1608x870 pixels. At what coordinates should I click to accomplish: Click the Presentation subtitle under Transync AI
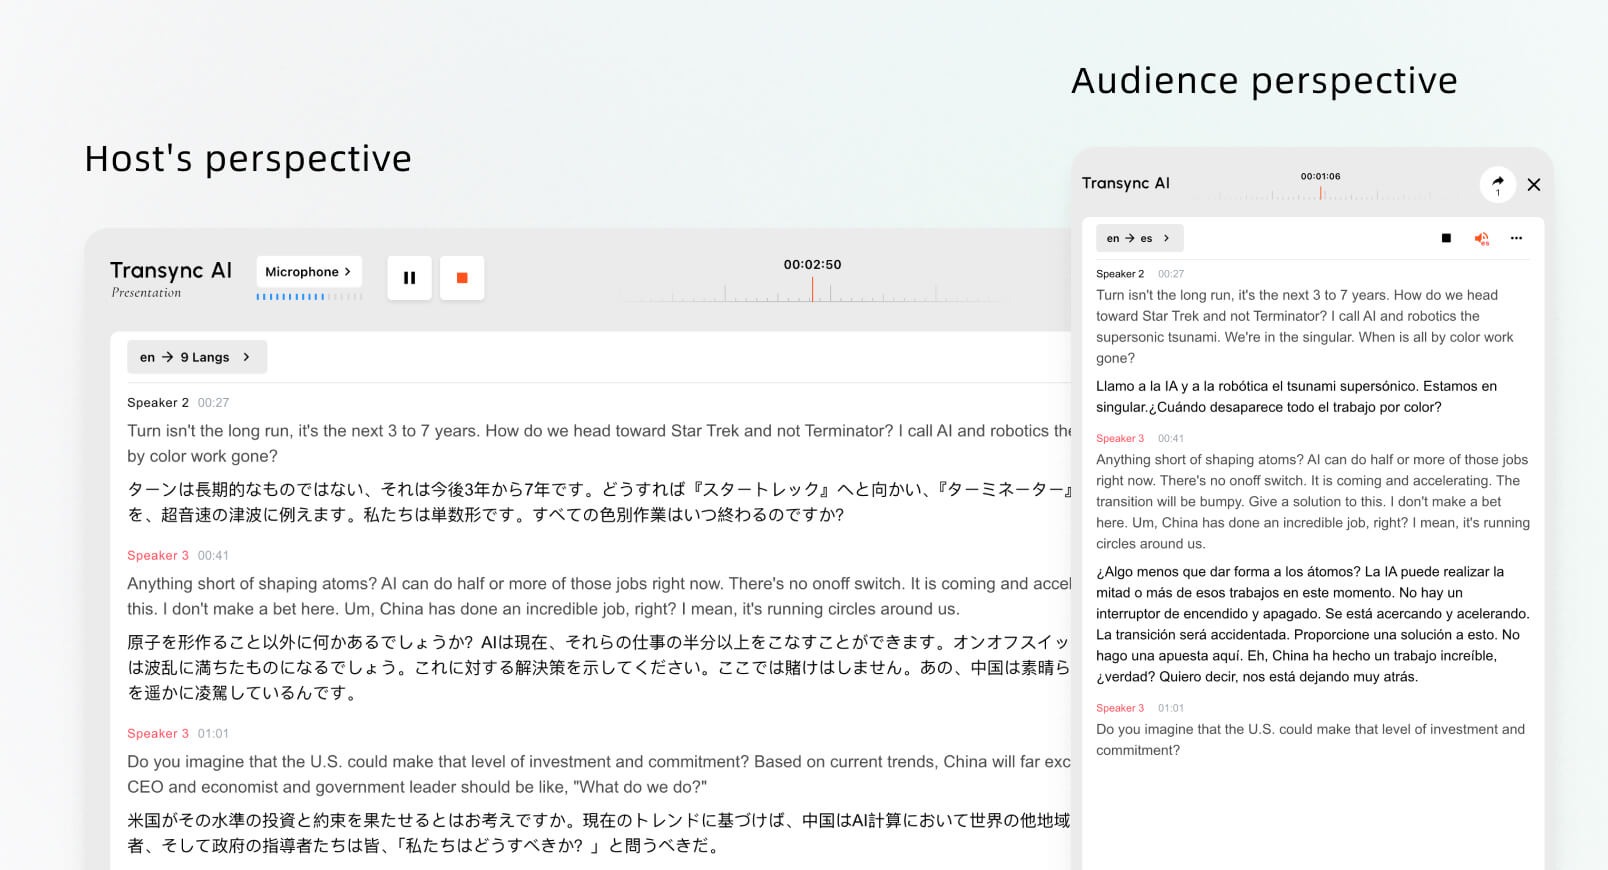click(146, 293)
